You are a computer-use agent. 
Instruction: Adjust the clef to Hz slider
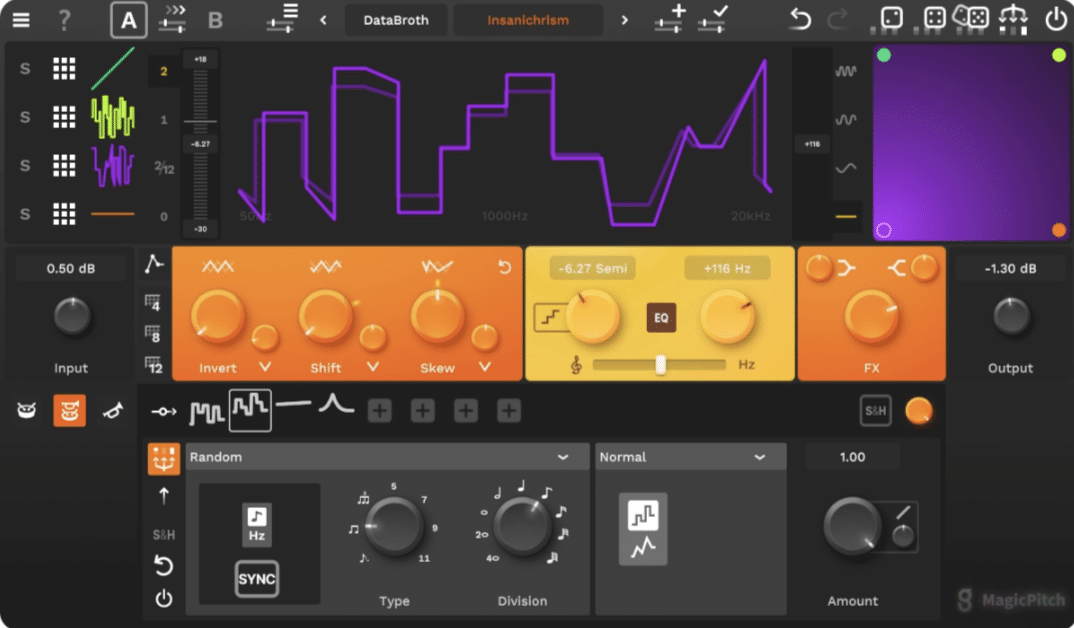[659, 364]
